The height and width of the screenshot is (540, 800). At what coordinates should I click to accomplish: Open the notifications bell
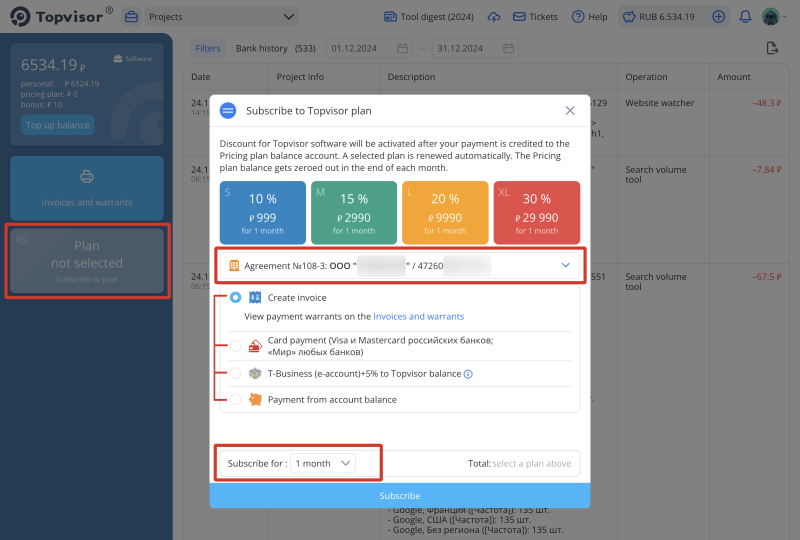745,17
